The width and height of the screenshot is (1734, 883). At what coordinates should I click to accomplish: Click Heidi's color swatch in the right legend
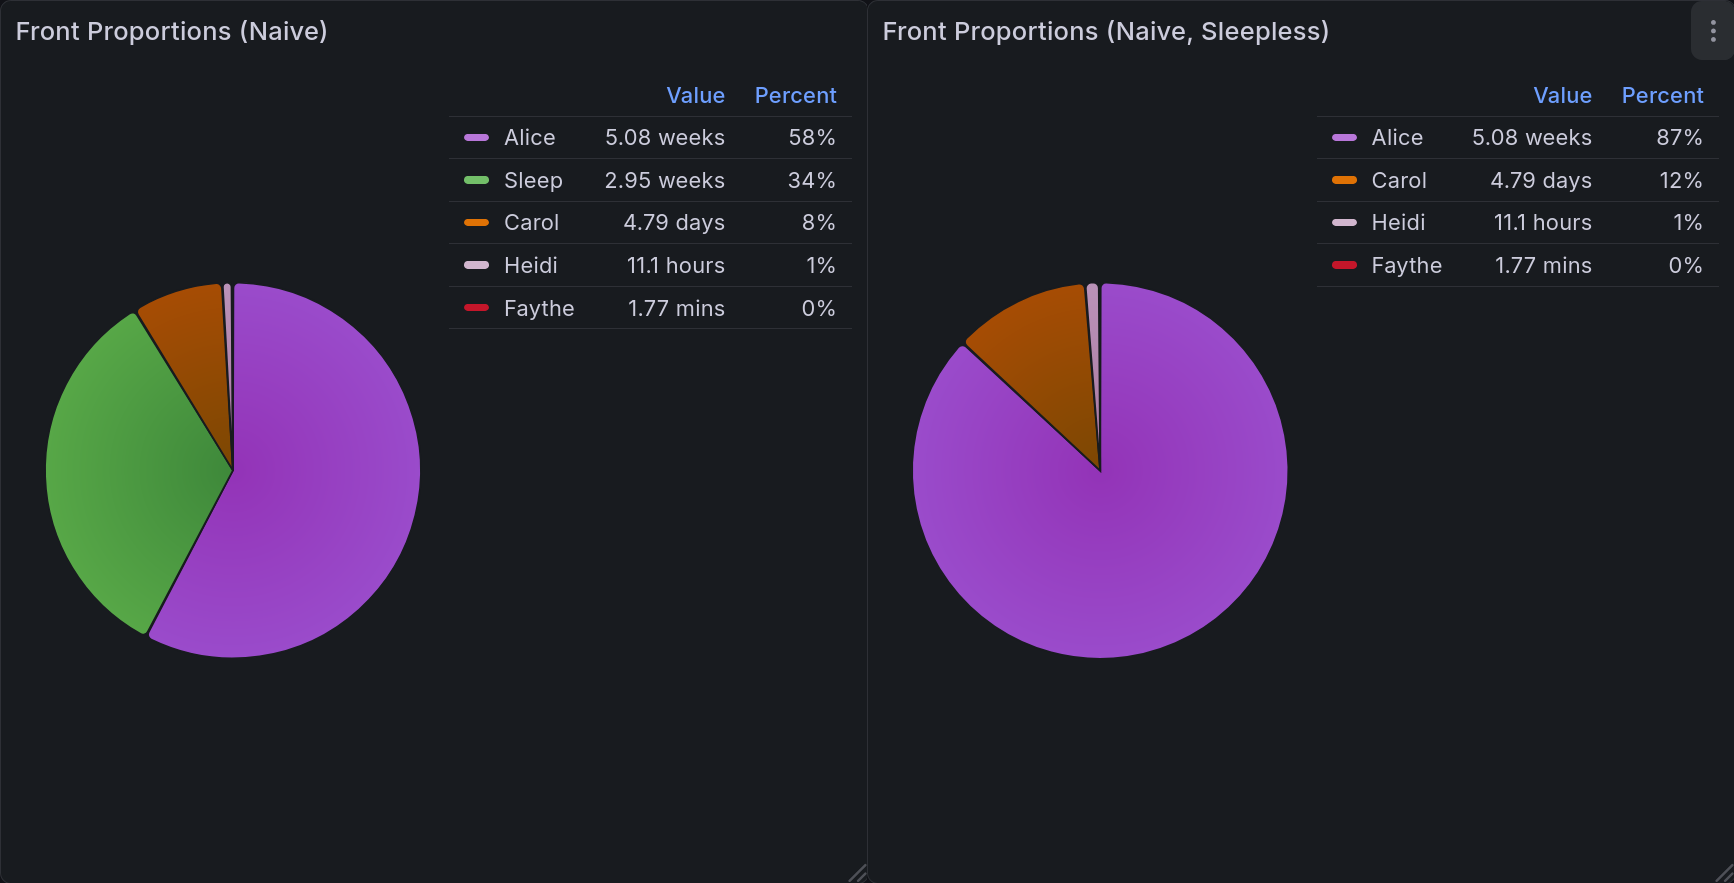point(1342,222)
